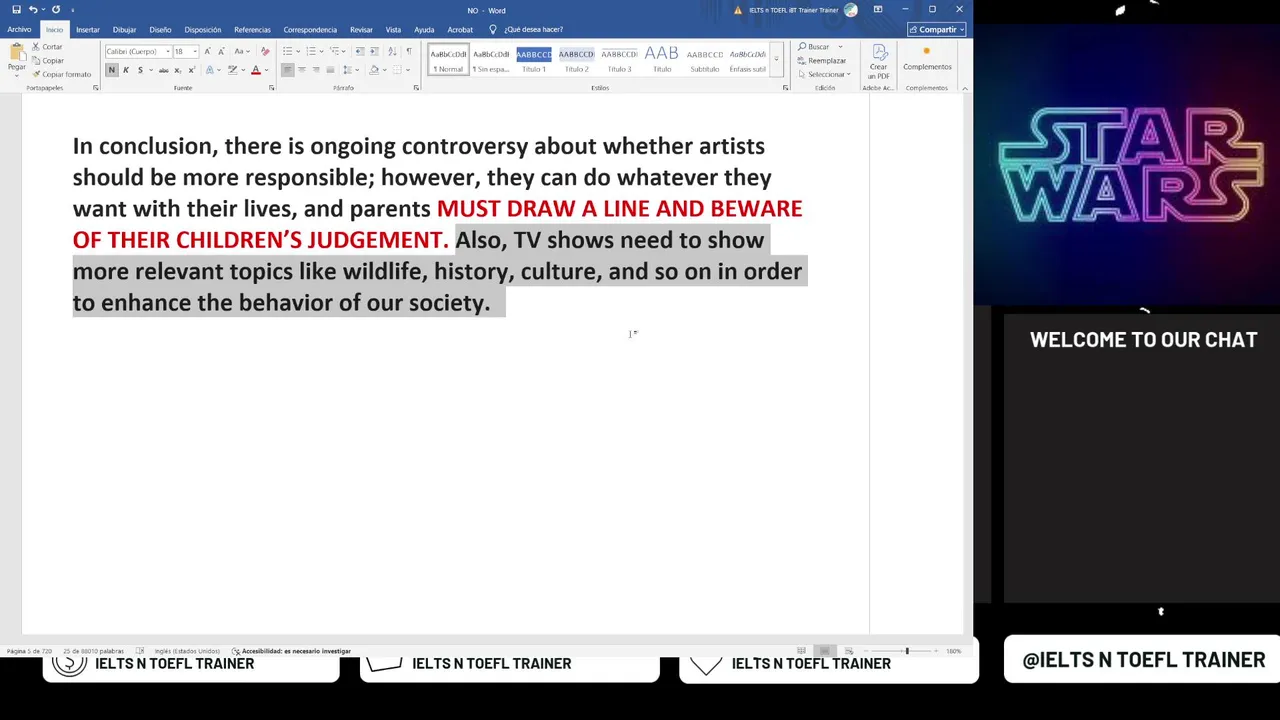
Task: Open Complementos add-ins
Action: point(927,59)
